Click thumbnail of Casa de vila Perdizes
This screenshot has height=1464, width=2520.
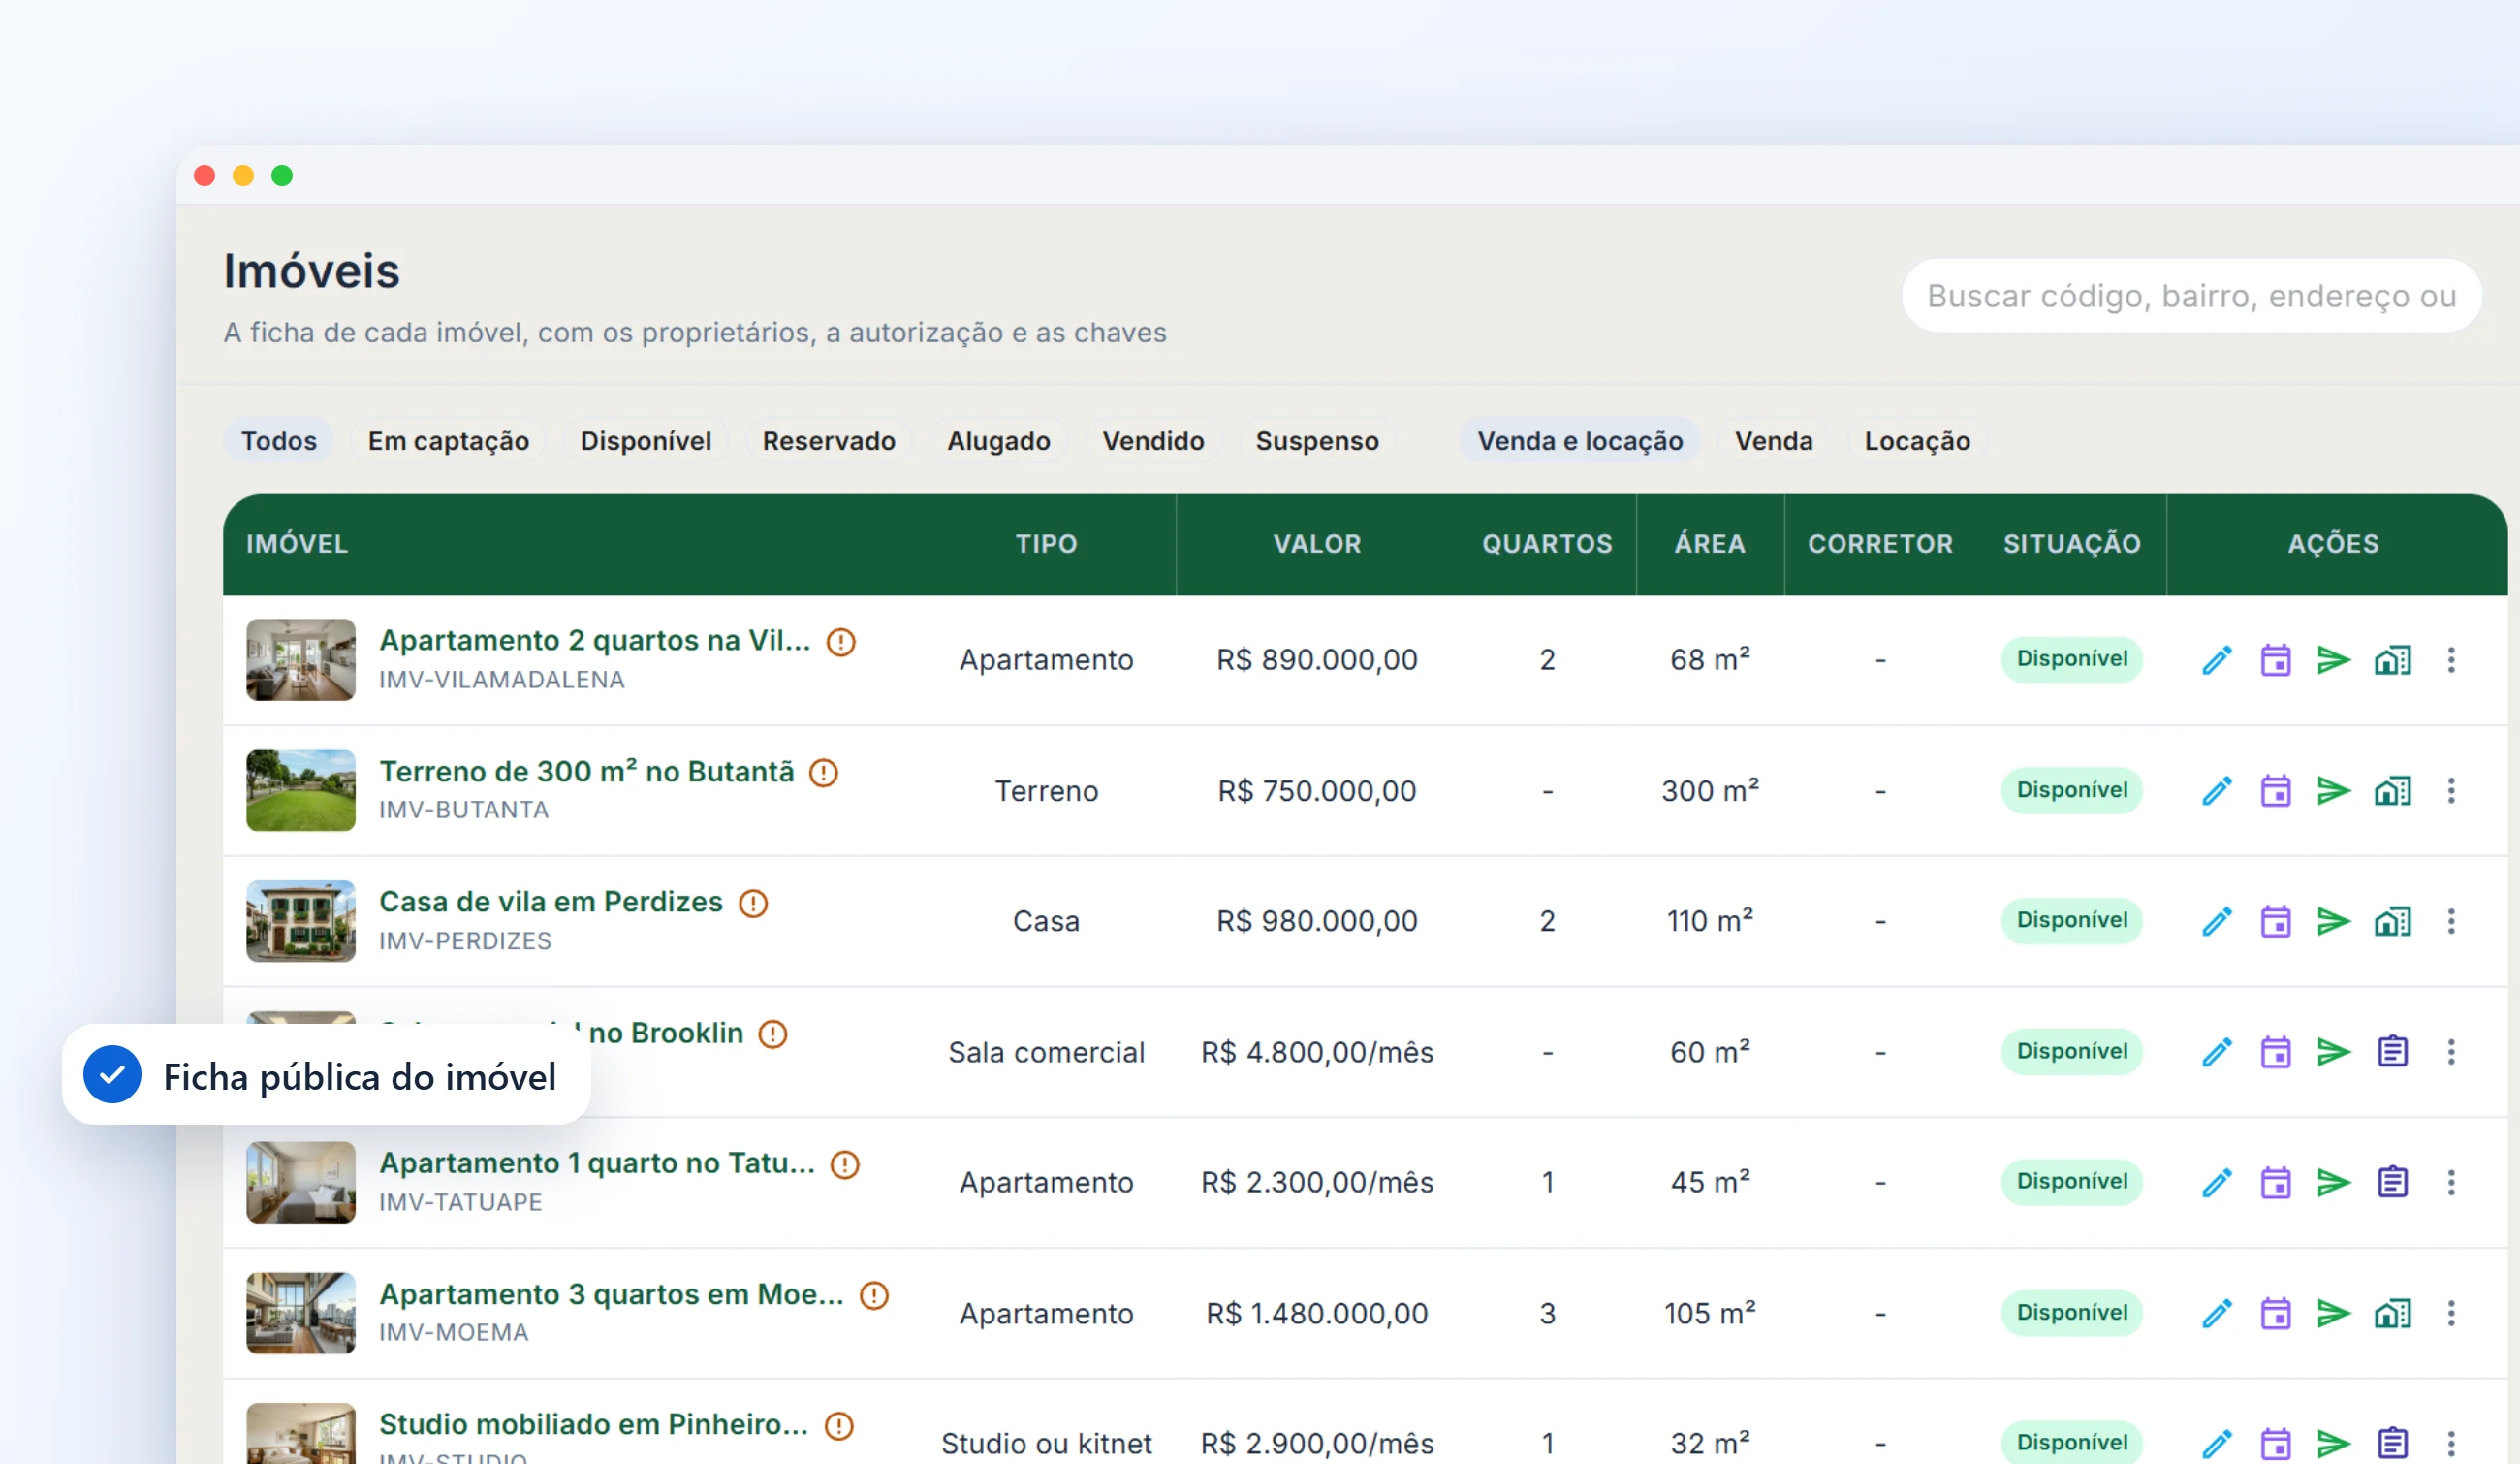tap(300, 921)
